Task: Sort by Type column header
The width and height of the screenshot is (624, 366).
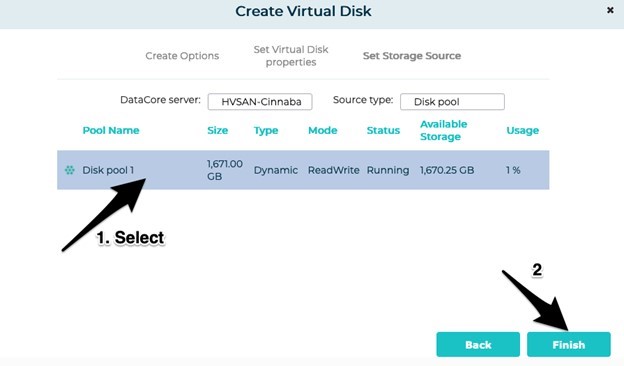Action: 266,130
